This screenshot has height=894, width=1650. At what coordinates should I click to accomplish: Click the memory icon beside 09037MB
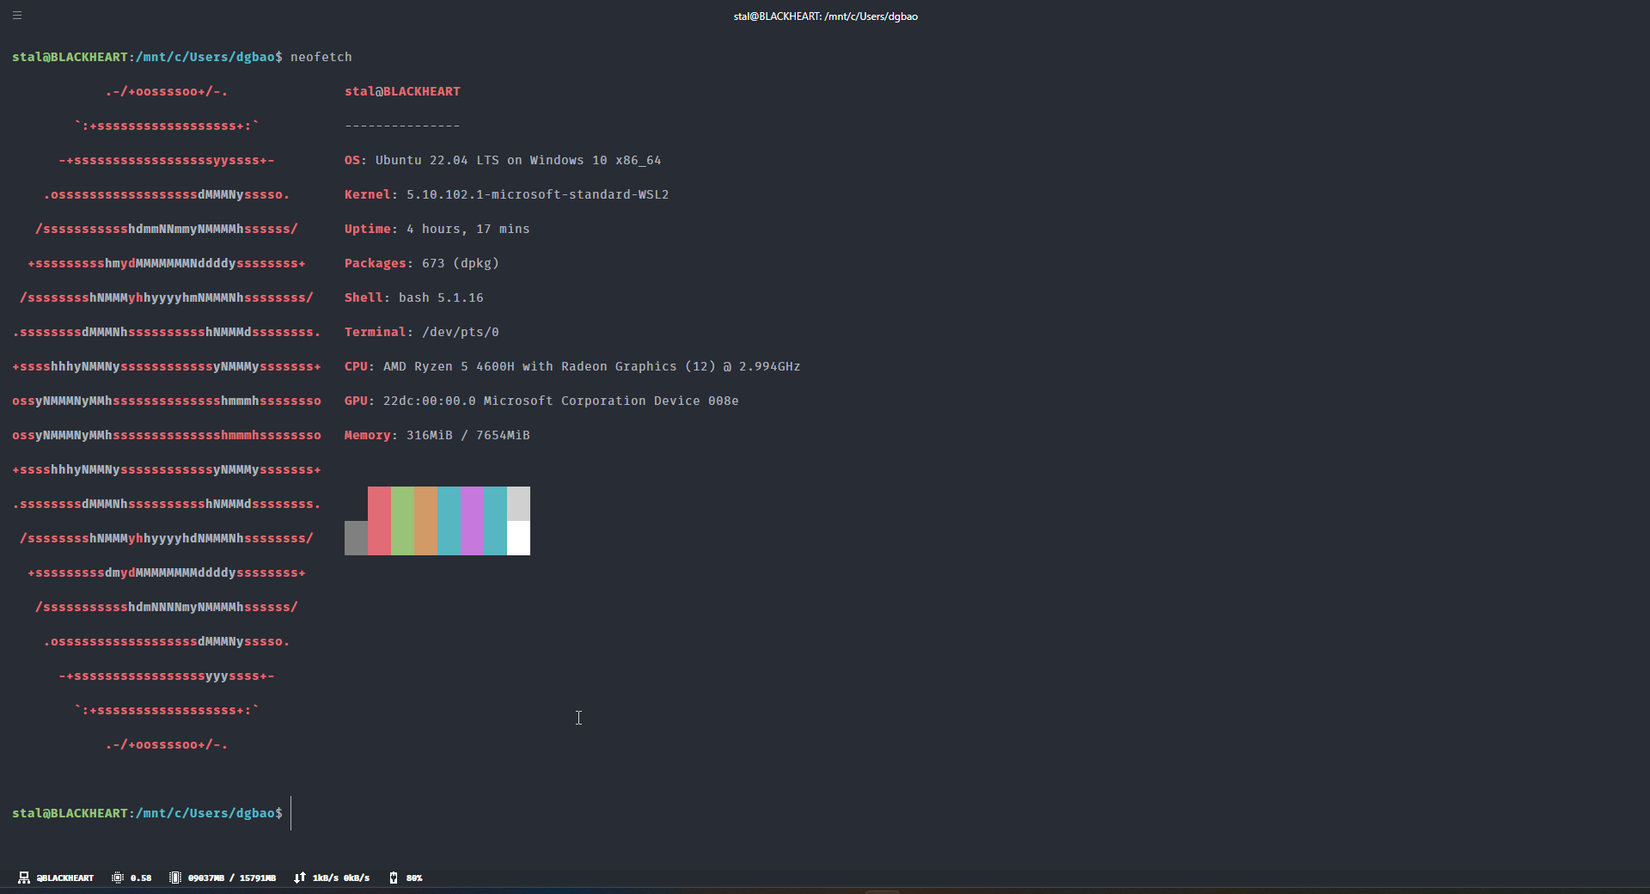coord(175,878)
